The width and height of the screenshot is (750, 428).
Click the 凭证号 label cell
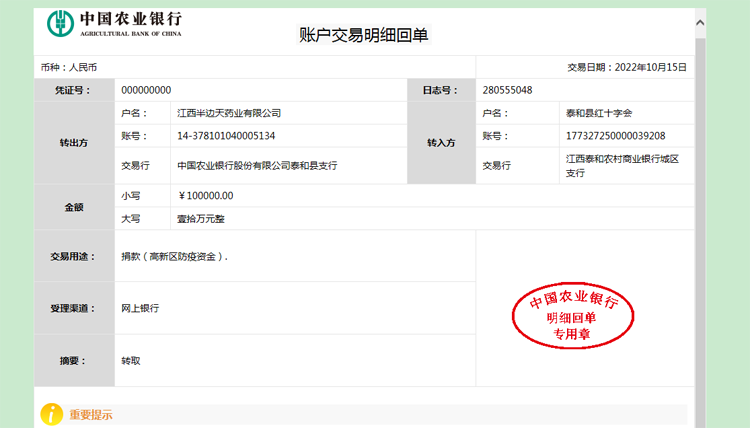pos(74,90)
